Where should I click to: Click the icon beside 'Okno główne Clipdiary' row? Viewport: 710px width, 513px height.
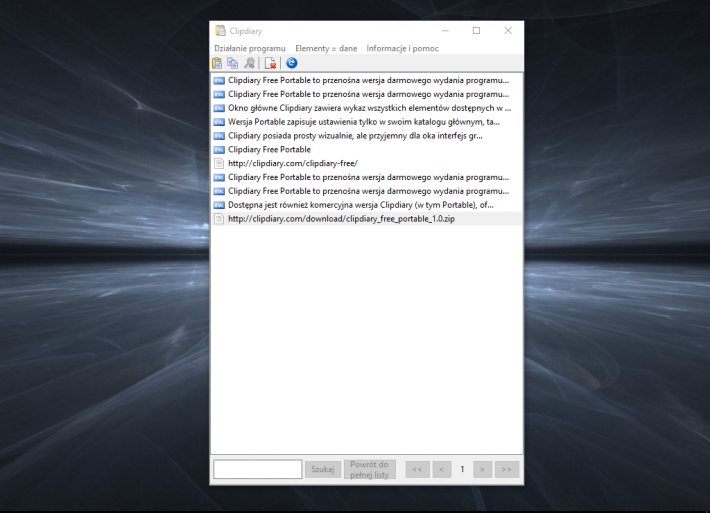219,108
